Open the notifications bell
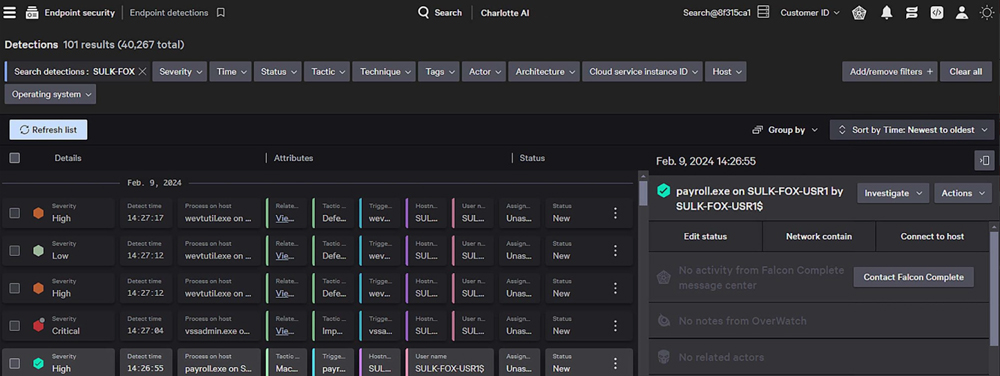Viewport: 1000px width, 376px height. click(886, 13)
